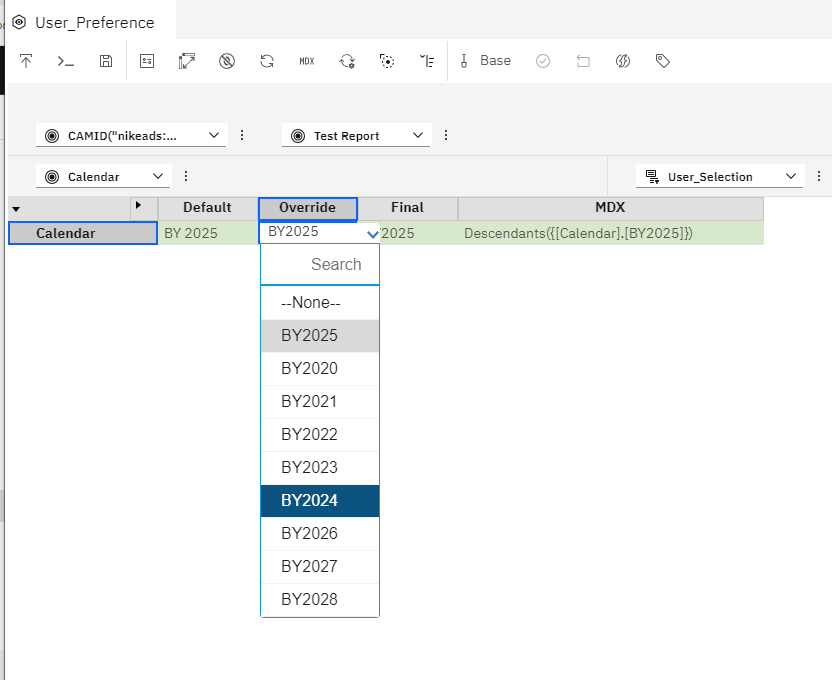Click the upload arrow icon on the toolbar

(26, 61)
